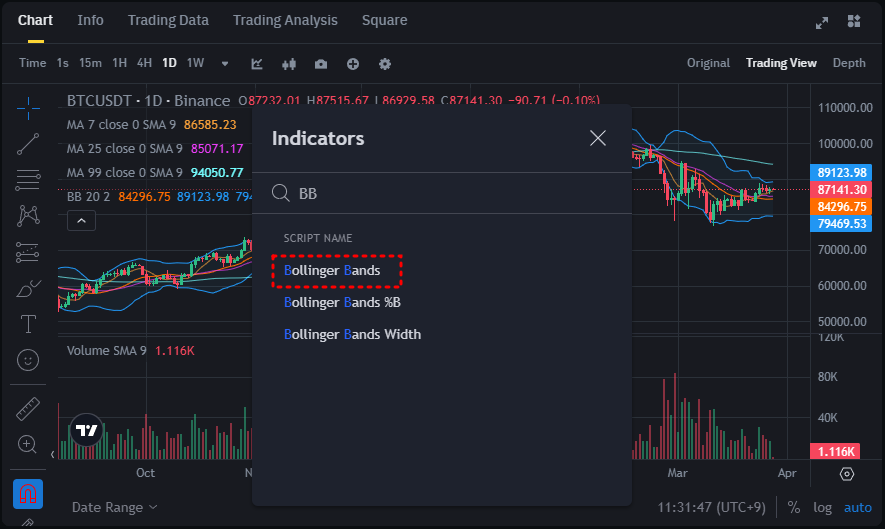Select the ruler measure tool
885x529 pixels.
click(28, 409)
